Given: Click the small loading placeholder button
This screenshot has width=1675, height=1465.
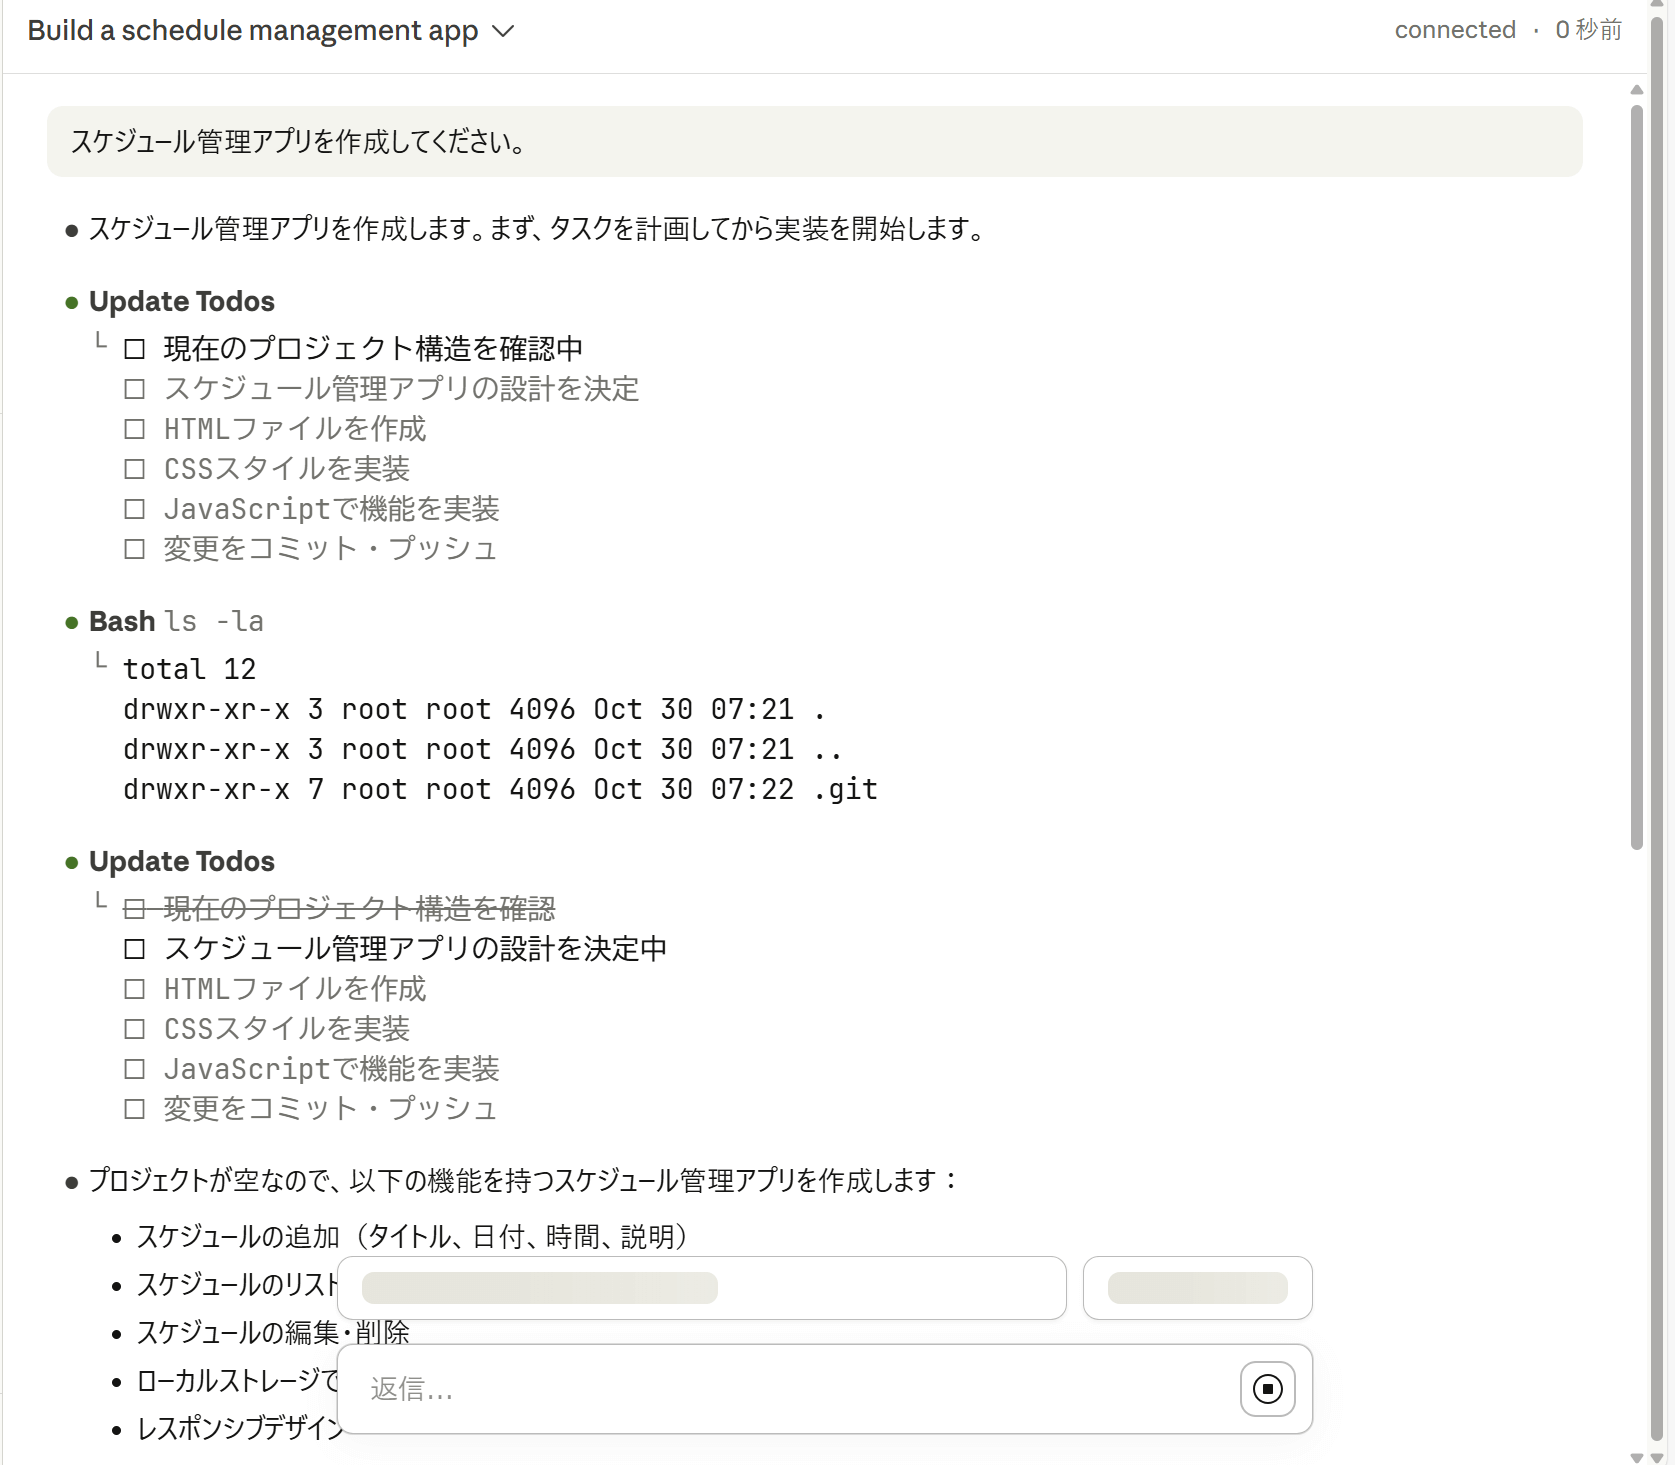Looking at the screenshot, I should [x=1197, y=1288].
